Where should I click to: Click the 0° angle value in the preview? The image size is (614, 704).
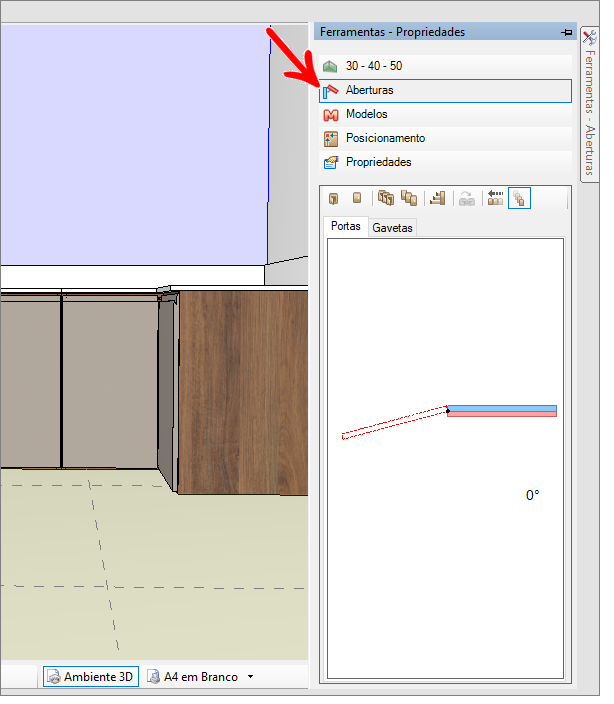click(x=532, y=495)
